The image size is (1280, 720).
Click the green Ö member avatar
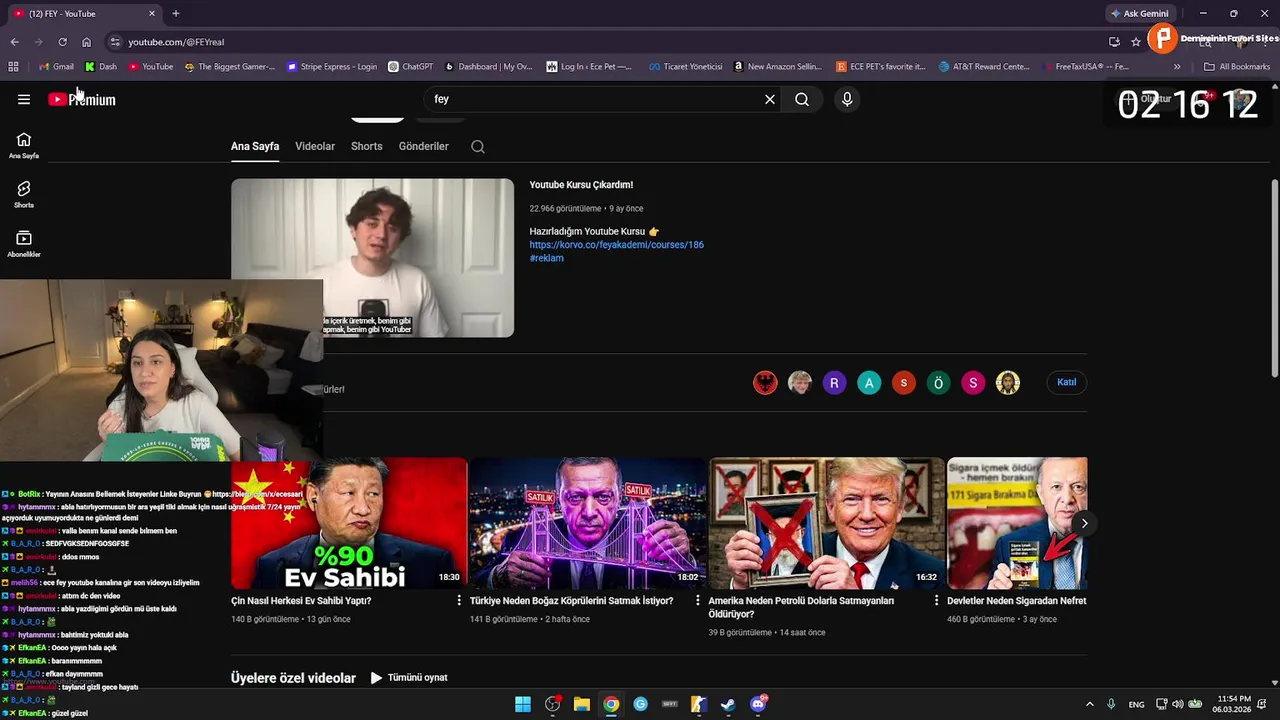(938, 382)
